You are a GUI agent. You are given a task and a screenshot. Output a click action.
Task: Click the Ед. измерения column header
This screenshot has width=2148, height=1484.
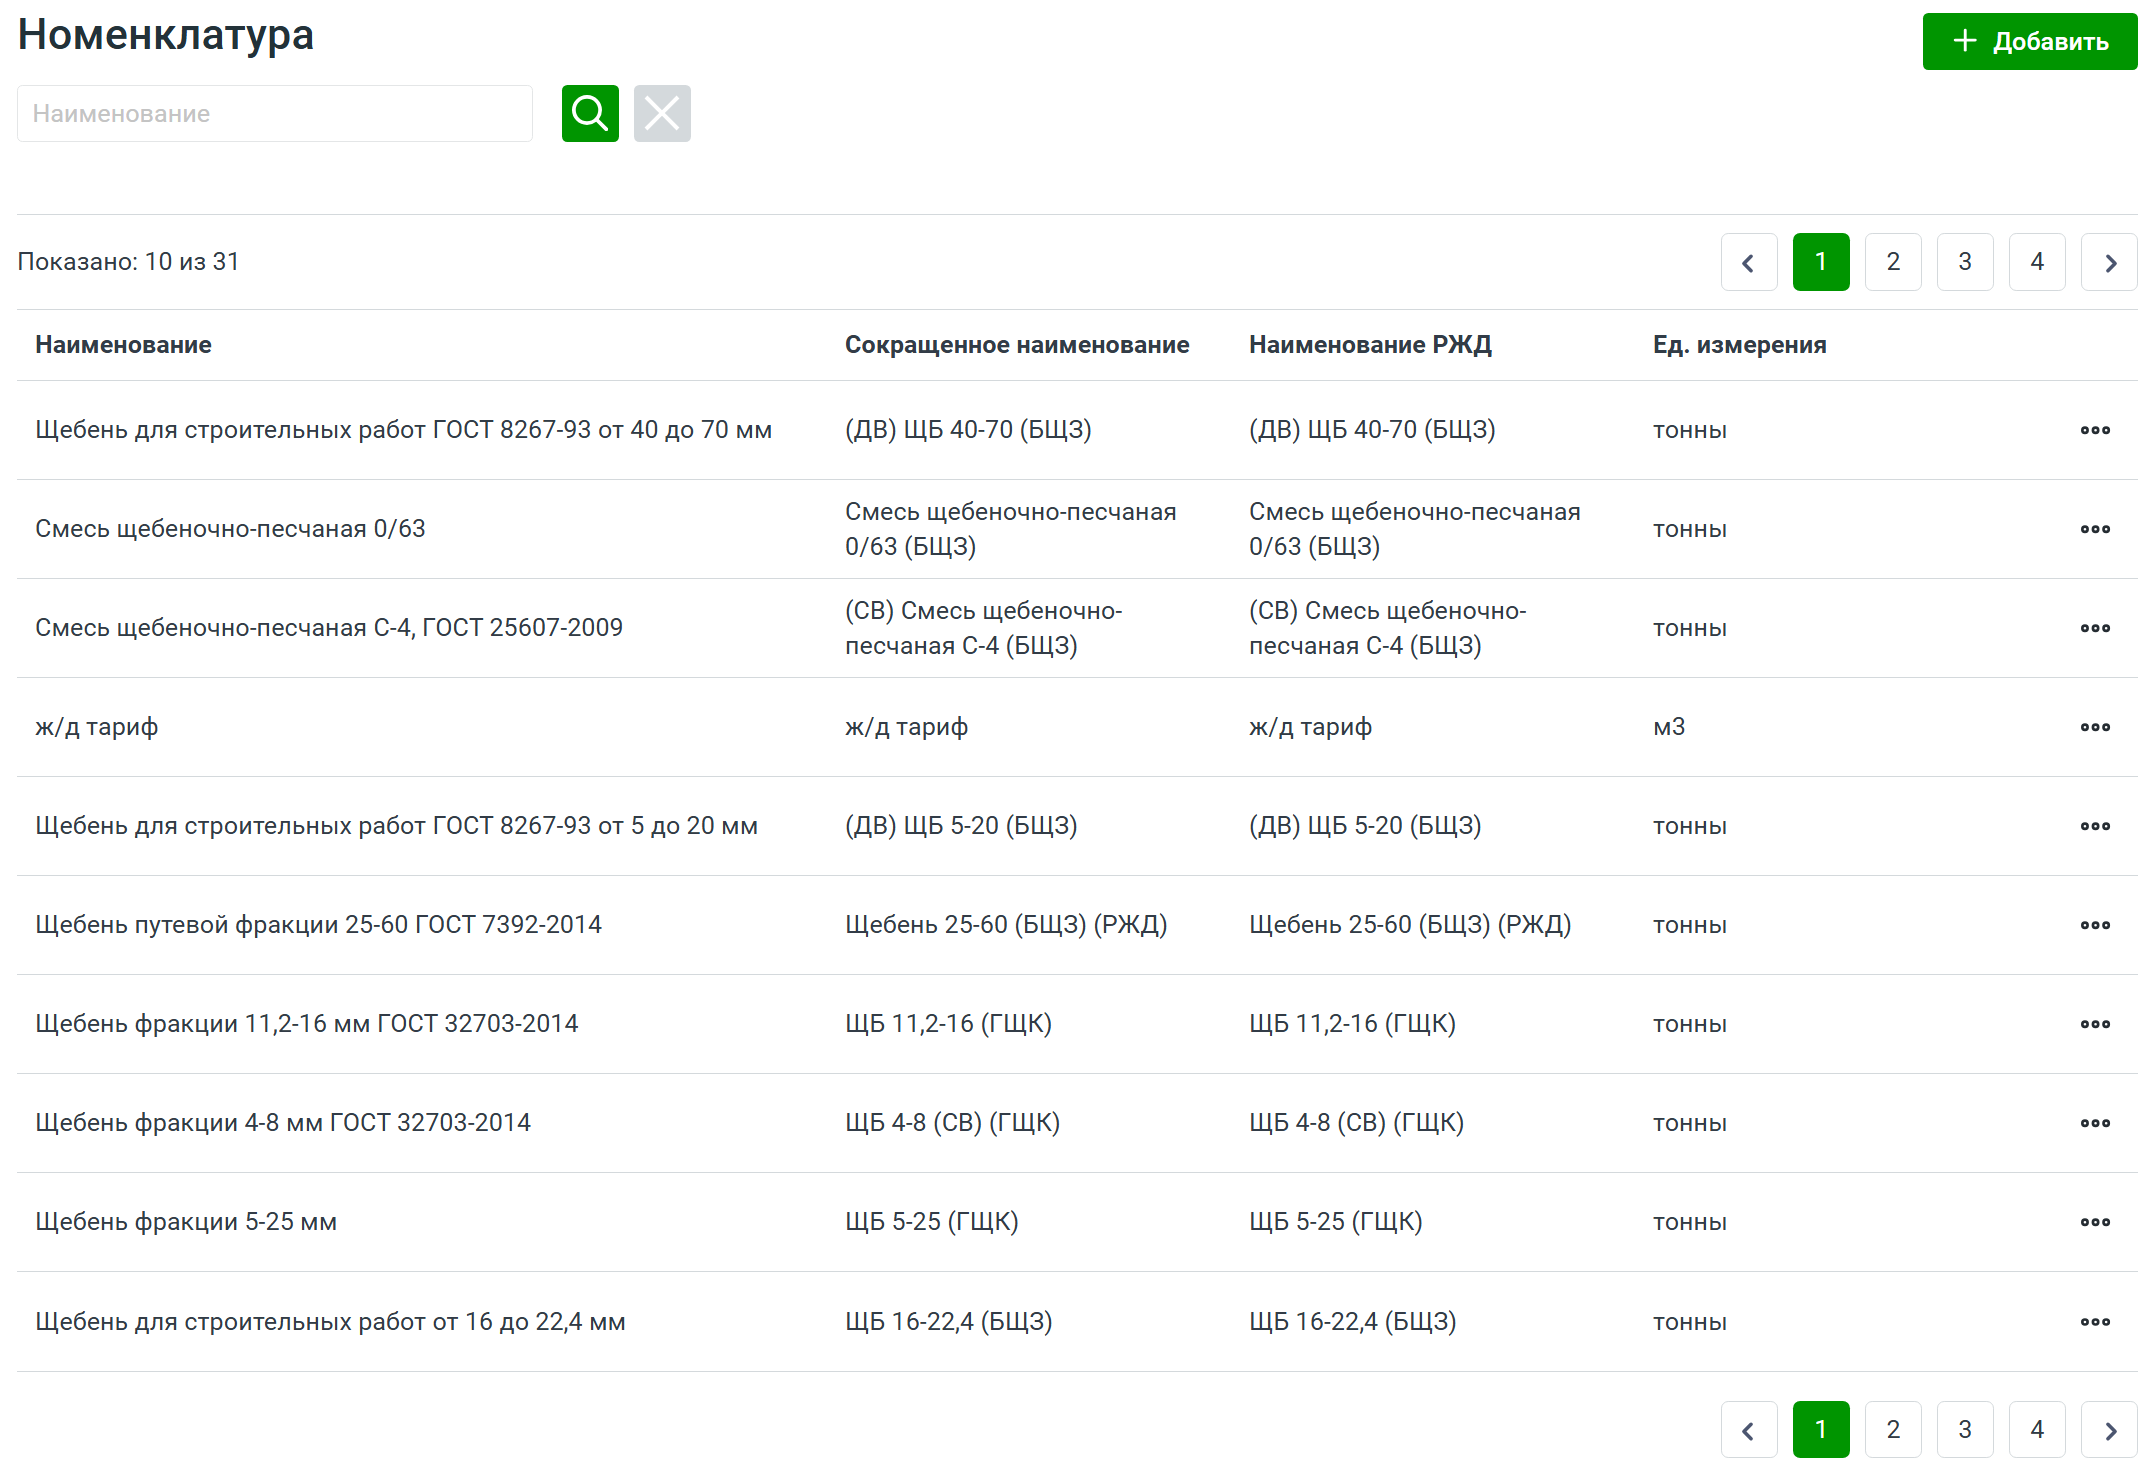(1739, 345)
